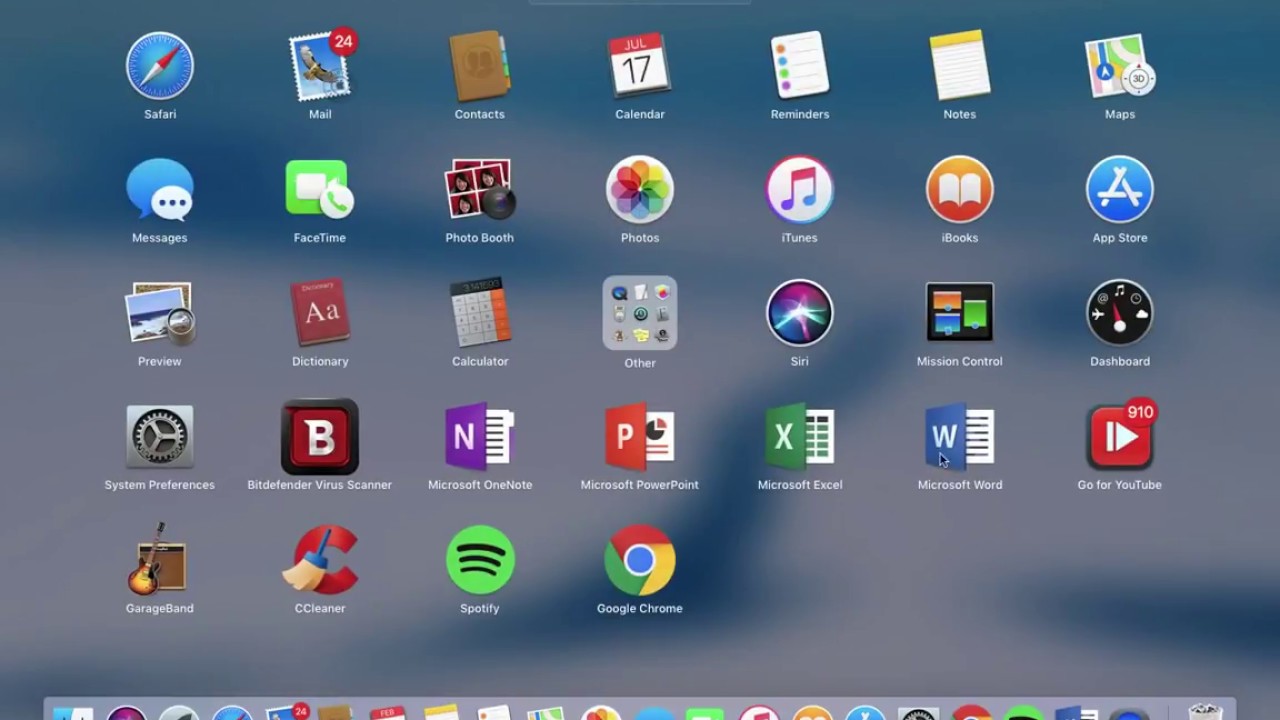
Task: Open the Messages app
Action: click(x=160, y=190)
